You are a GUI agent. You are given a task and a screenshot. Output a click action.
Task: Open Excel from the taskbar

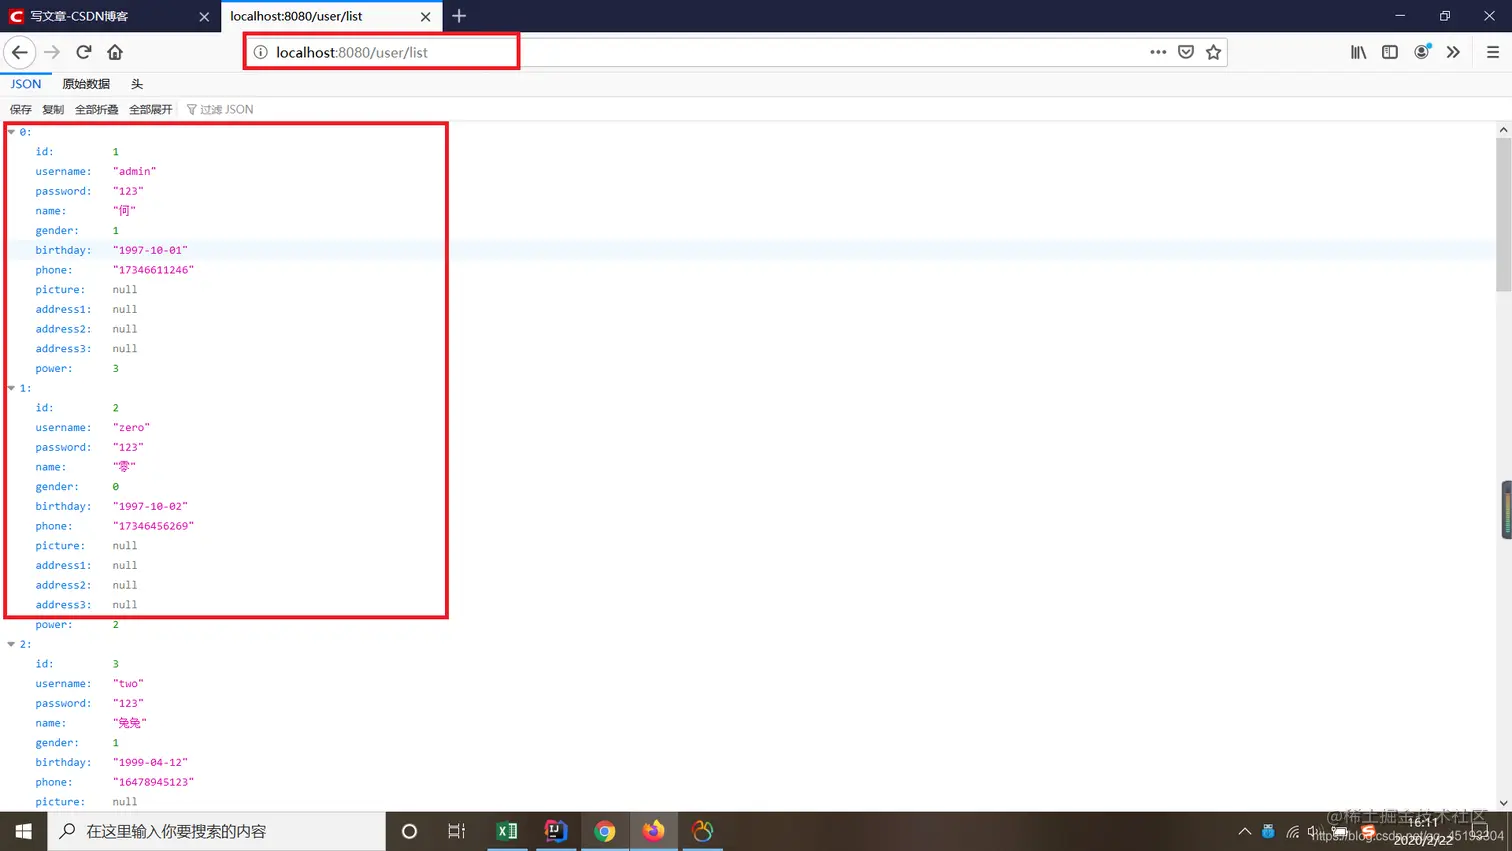coord(507,831)
